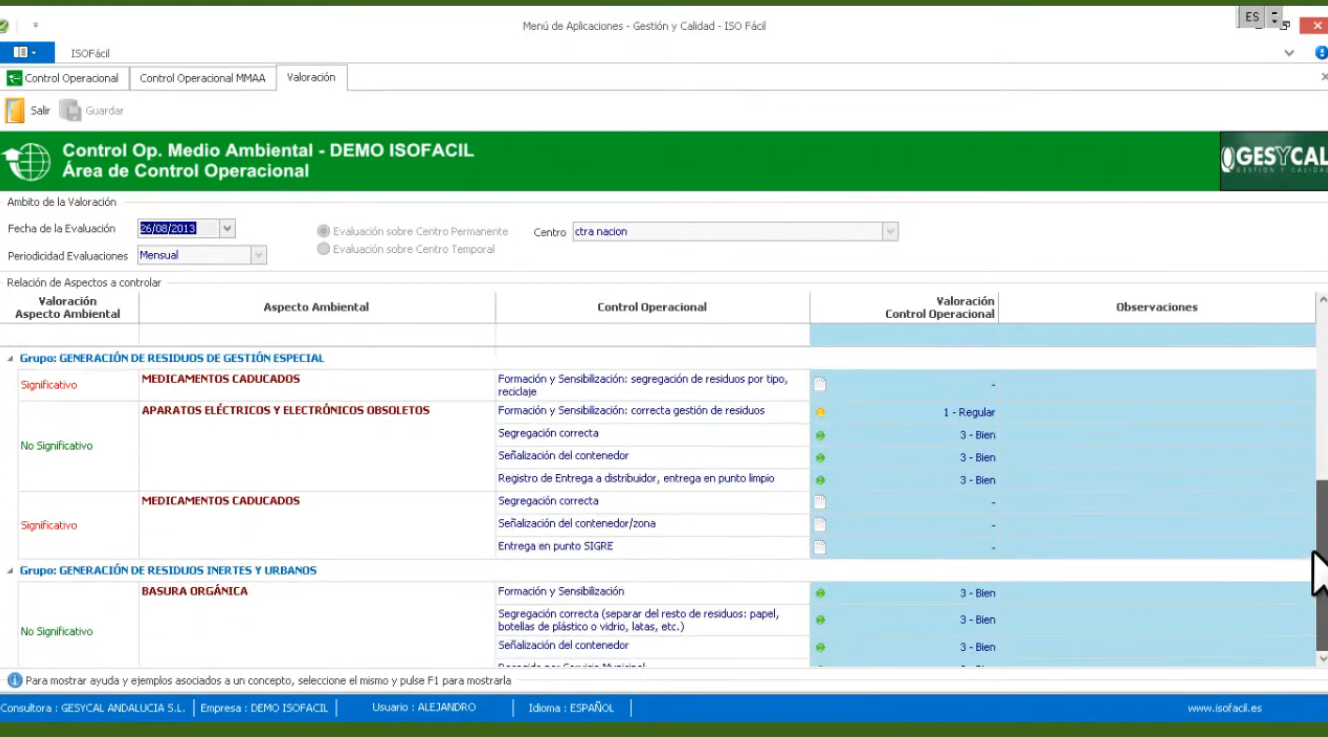The height and width of the screenshot is (737, 1328).
Task: Click the ribbon collapse chevron
Action: (x=1289, y=53)
